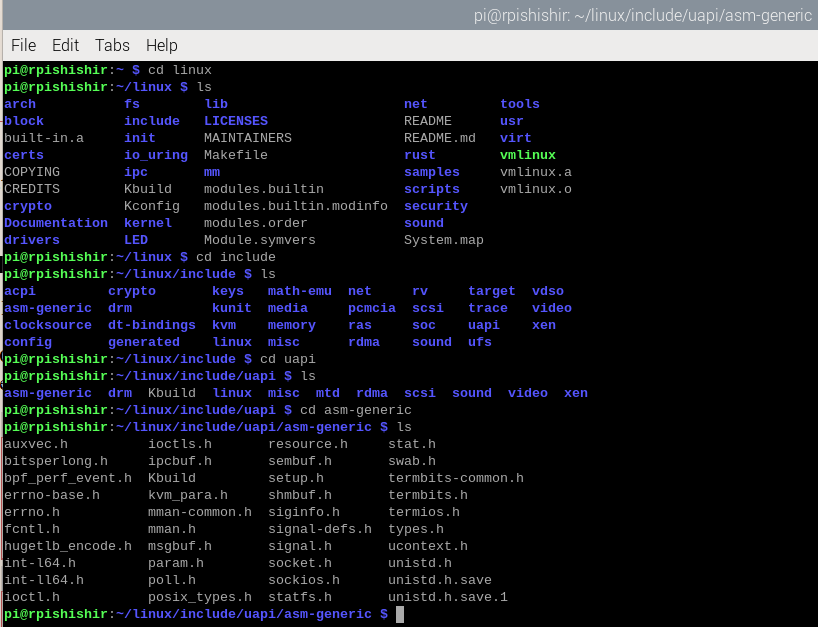Screen dimensions: 818x627
Task: Click the System.map file entry
Action: [x=444, y=240]
